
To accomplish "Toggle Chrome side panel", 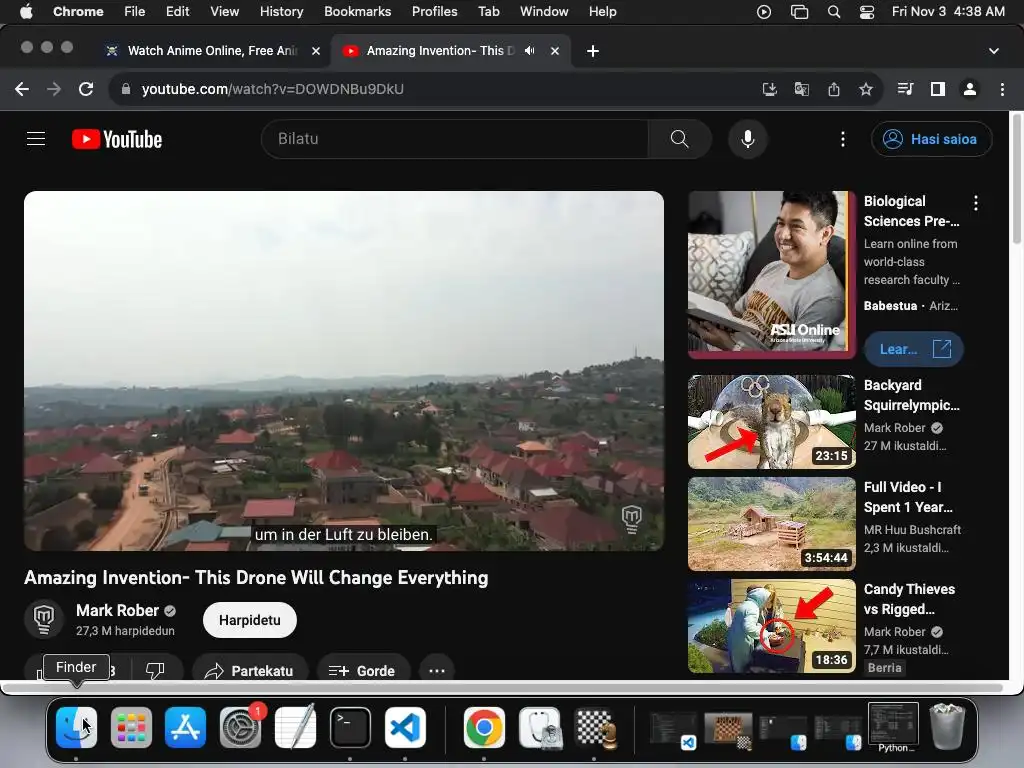I will point(938,89).
